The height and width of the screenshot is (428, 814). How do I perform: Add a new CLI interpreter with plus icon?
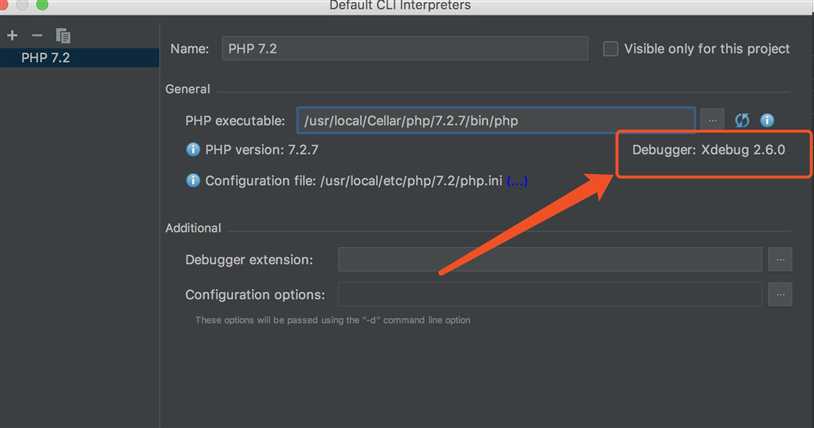point(12,35)
